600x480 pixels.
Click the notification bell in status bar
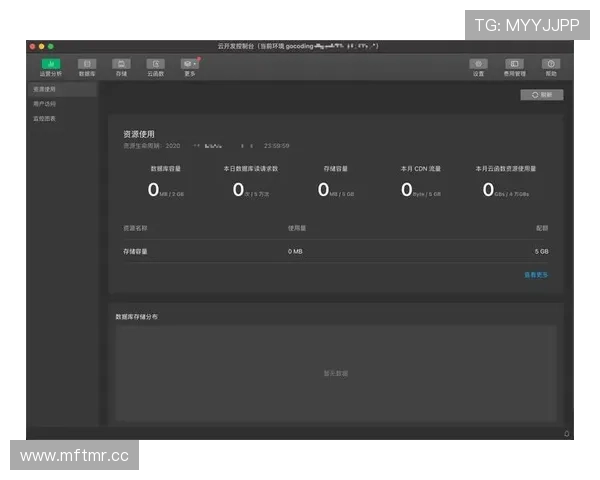tap(567, 433)
